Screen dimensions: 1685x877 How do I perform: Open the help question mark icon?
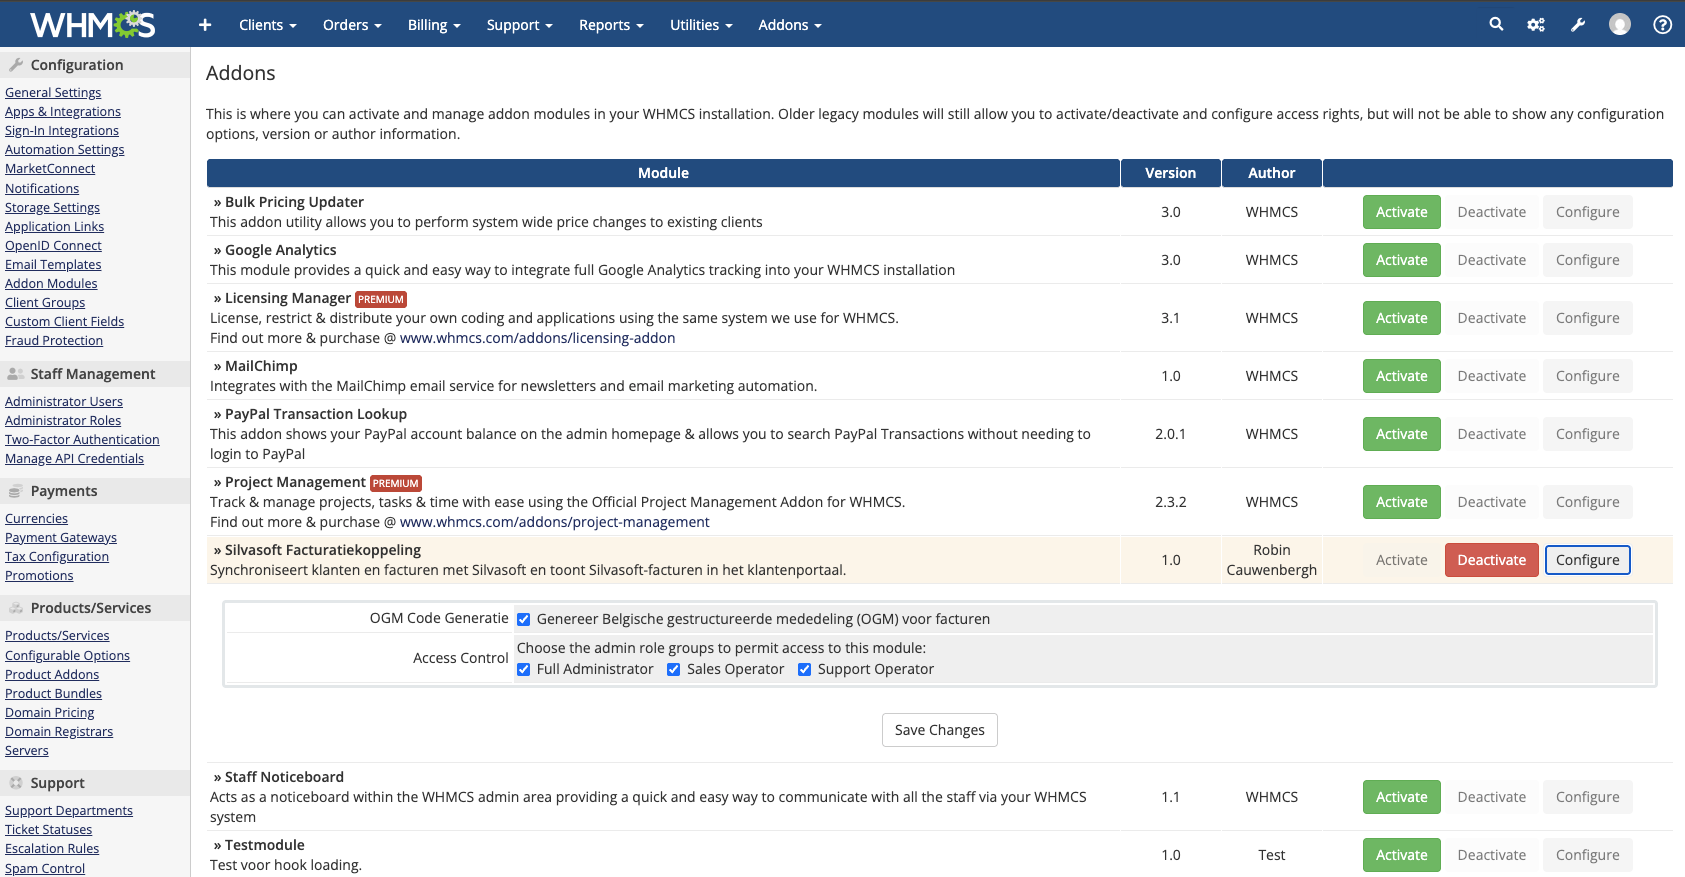point(1662,25)
